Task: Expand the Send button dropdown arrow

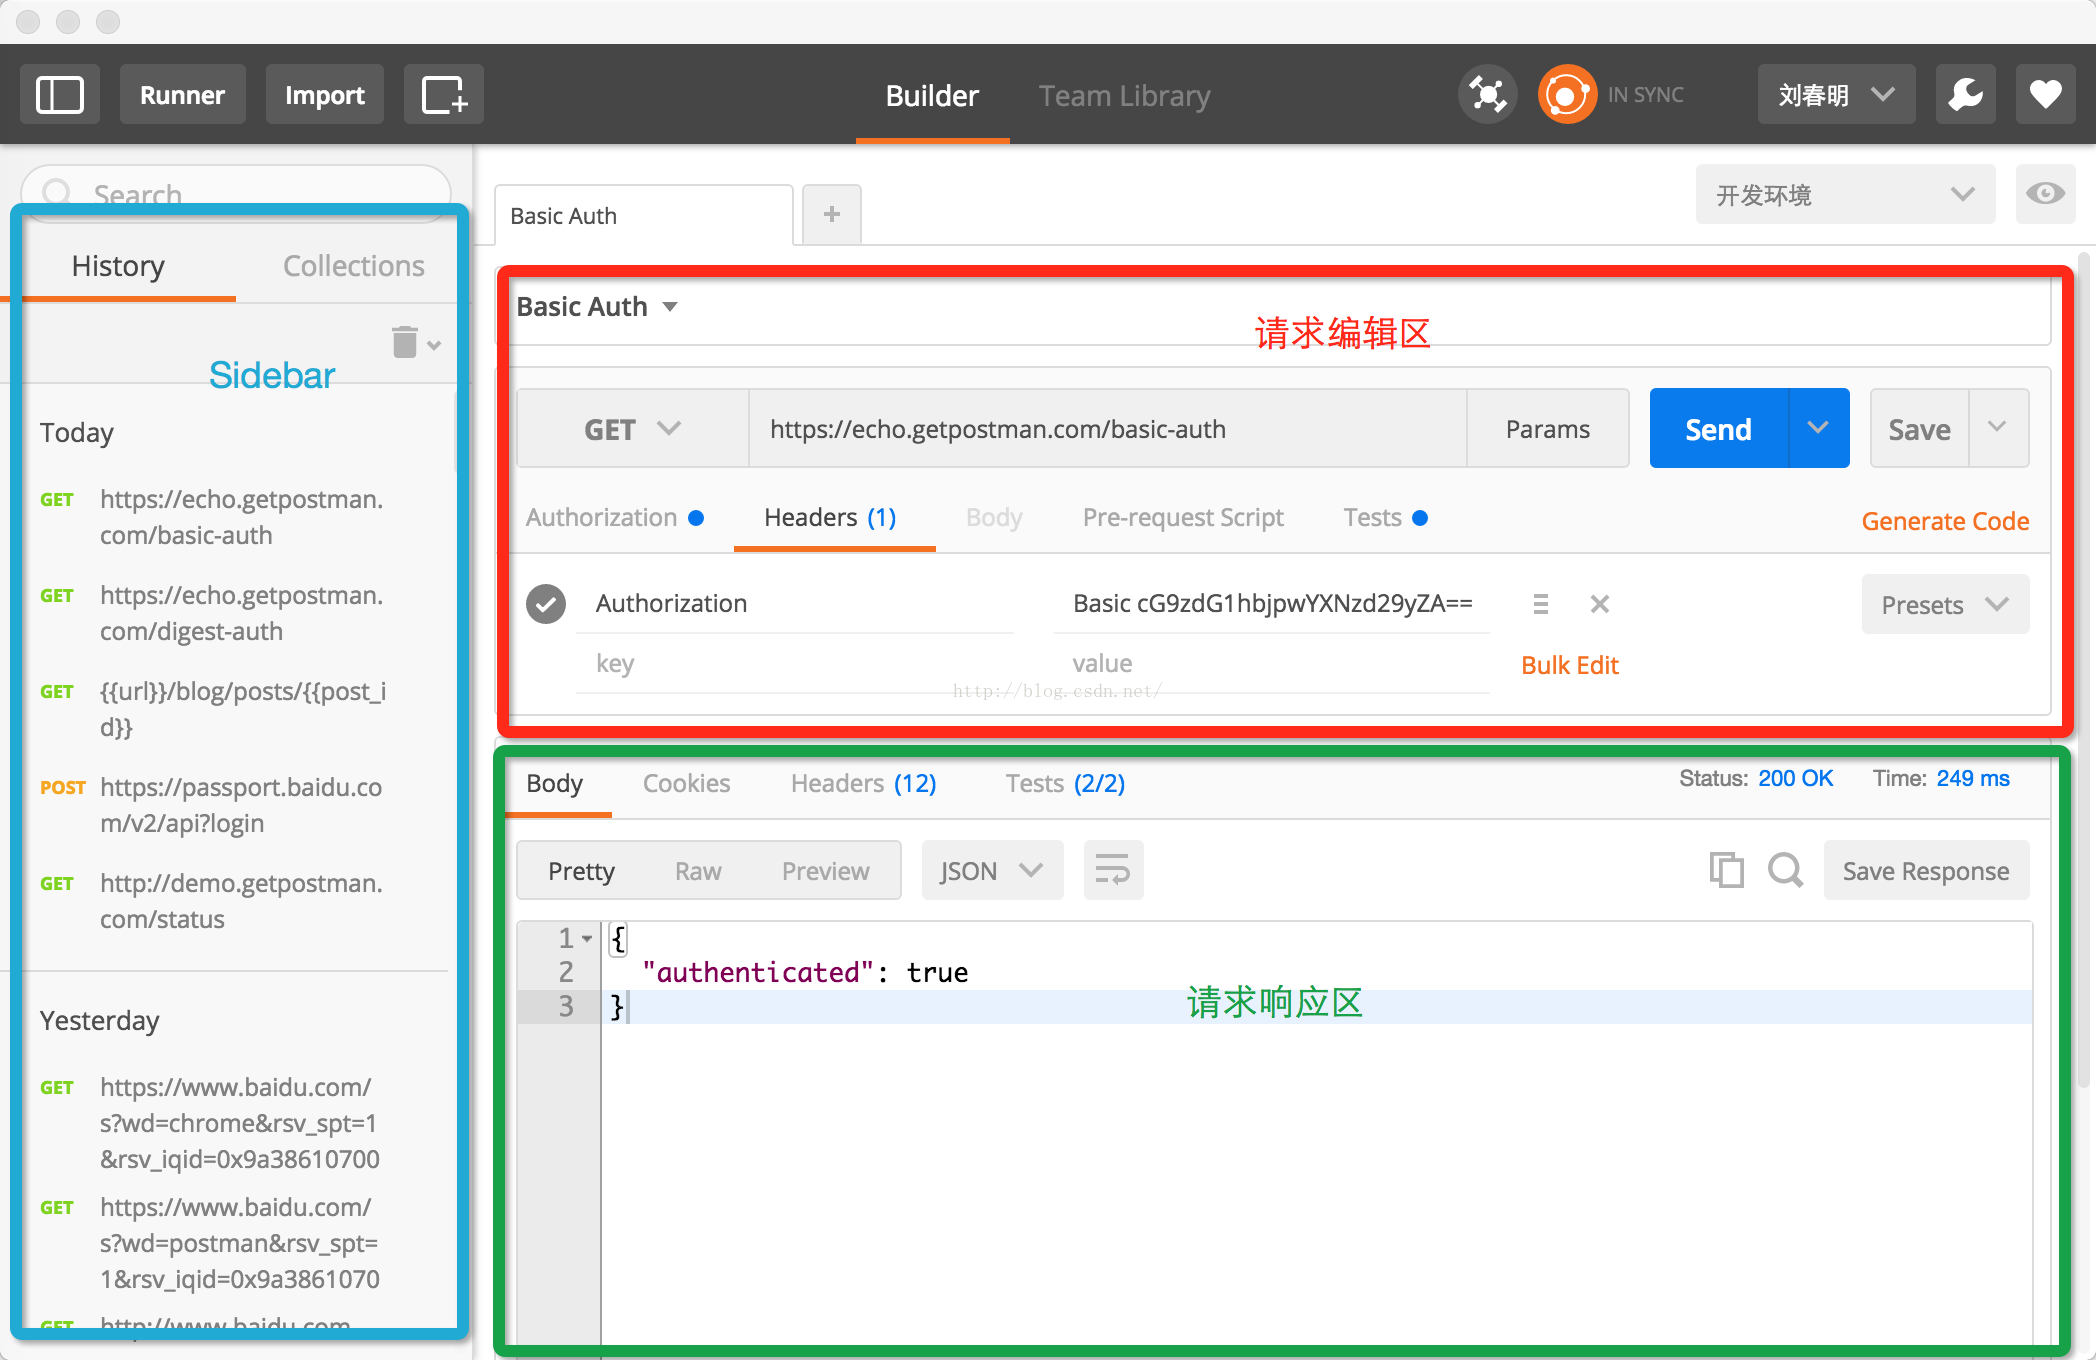Action: 1819,429
